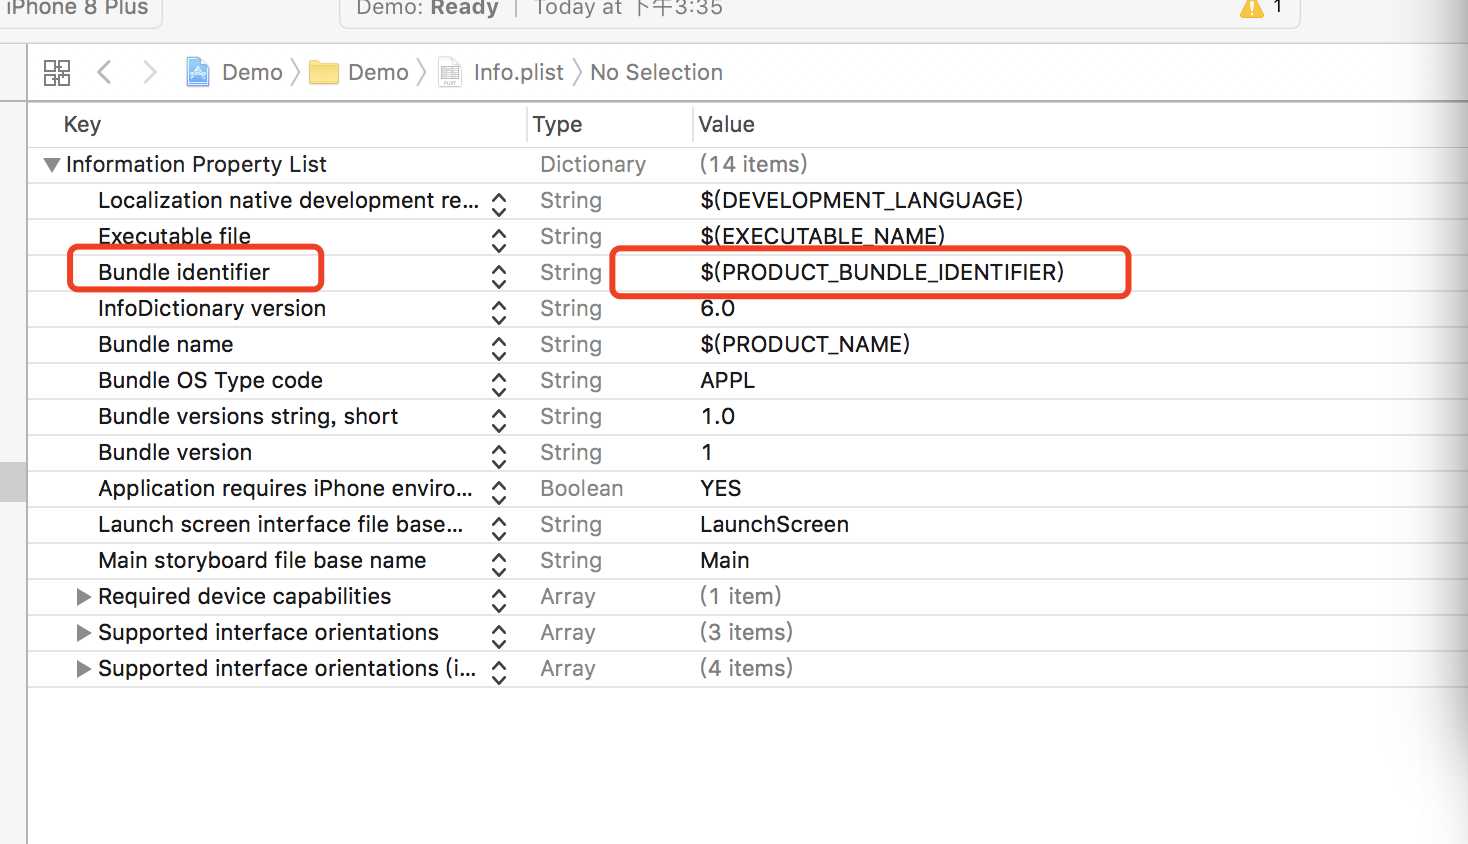The width and height of the screenshot is (1468, 844).
Task: Expand Supported interface orientations (3 items)
Action: [x=84, y=633]
